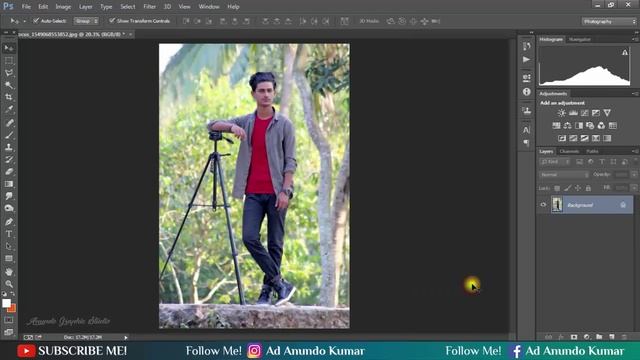Switch to the Navigator tab
This screenshot has width=640, height=360.
pos(580,40)
